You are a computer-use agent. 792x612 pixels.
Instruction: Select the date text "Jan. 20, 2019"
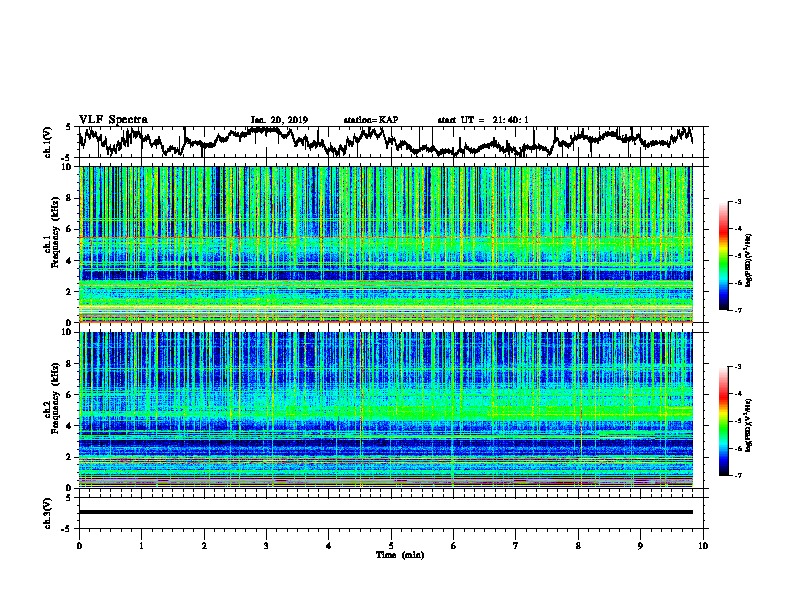[279, 120]
